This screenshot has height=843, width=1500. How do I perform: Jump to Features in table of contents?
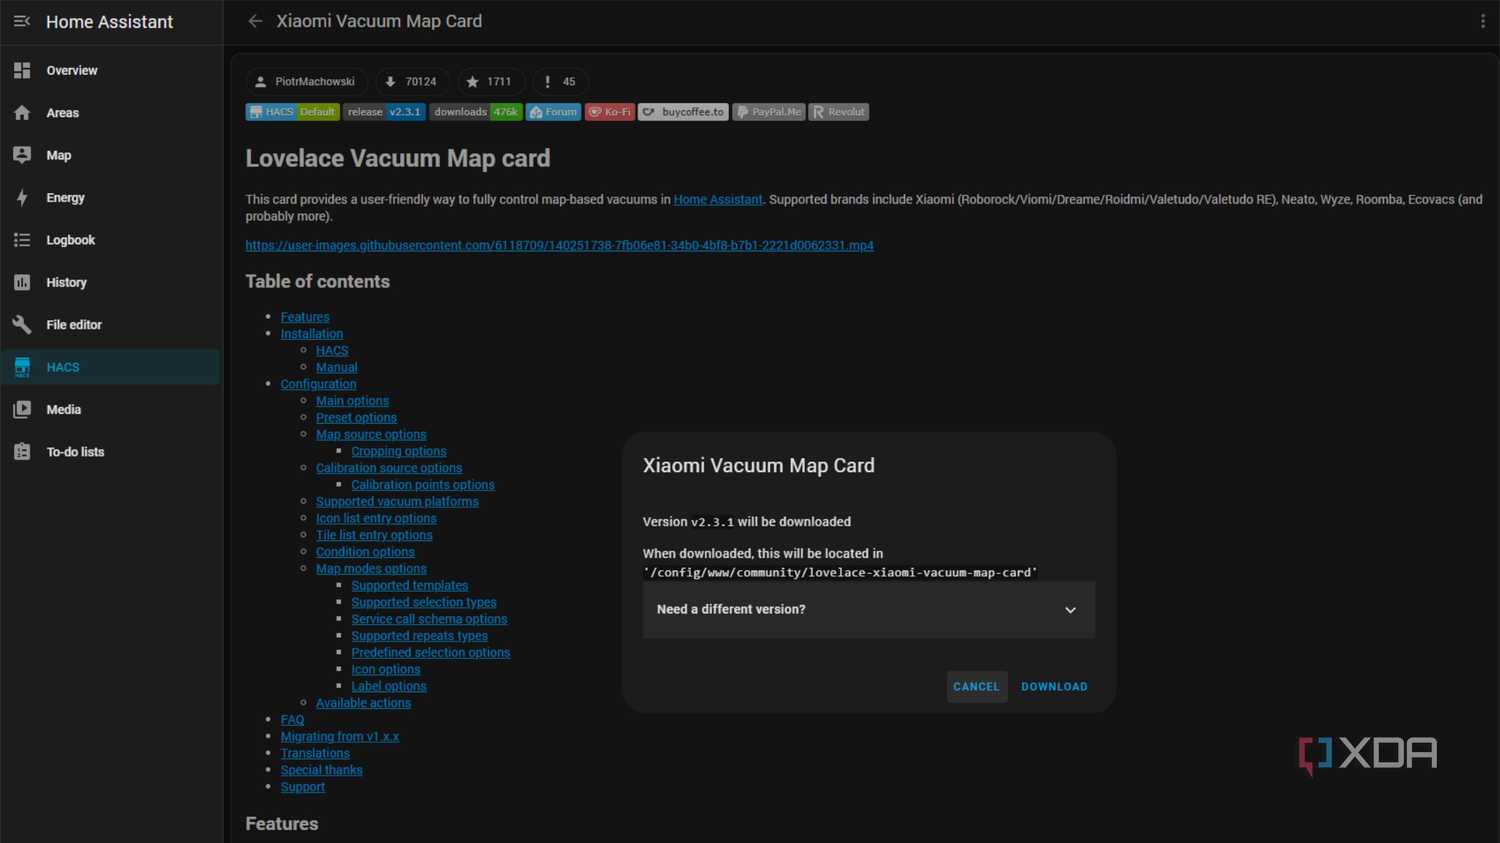pos(305,317)
